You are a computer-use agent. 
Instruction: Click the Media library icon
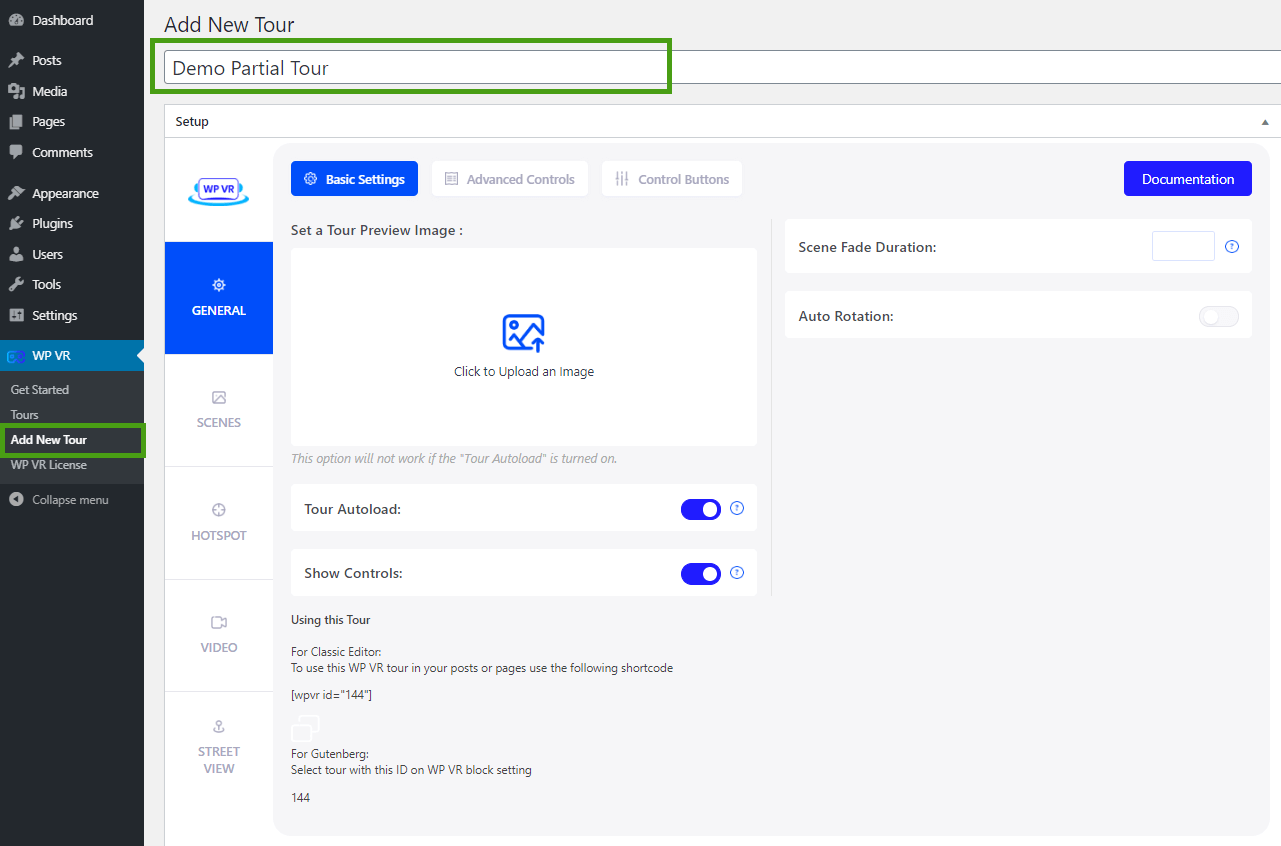tap(16, 91)
